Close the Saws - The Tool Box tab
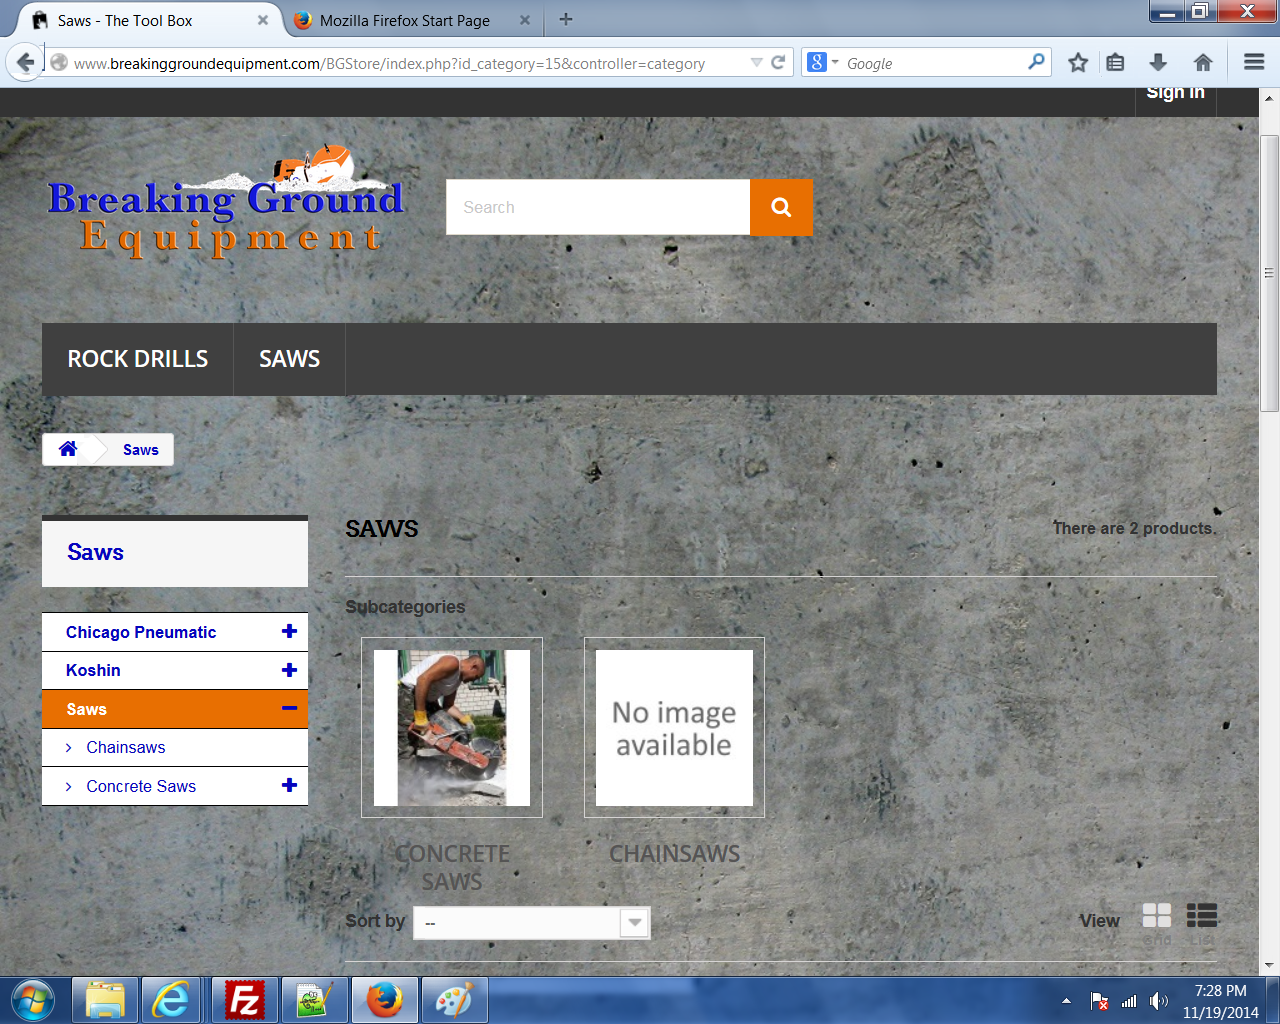This screenshot has height=1024, width=1280. point(263,20)
